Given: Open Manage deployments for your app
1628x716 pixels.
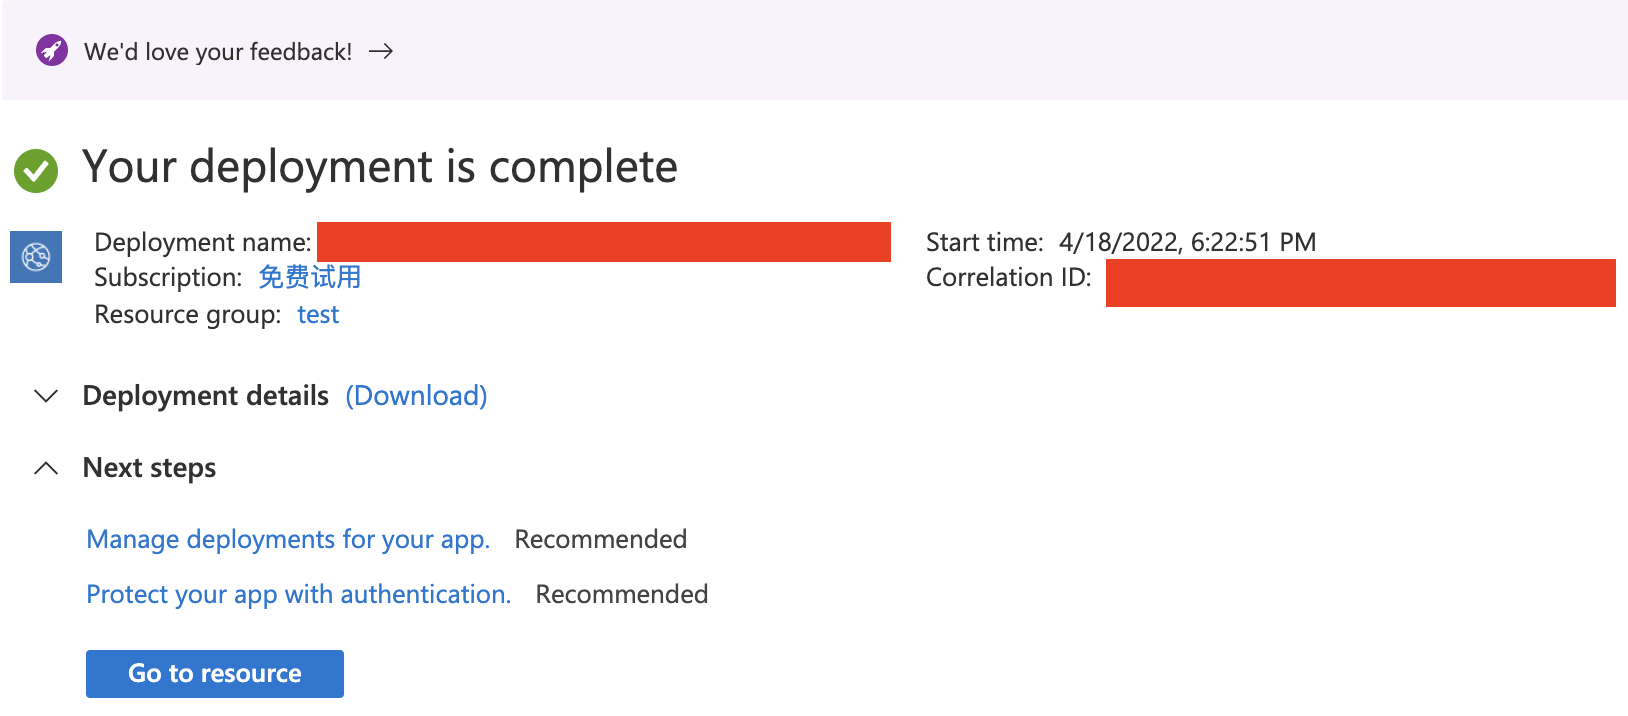Looking at the screenshot, I should 288,540.
